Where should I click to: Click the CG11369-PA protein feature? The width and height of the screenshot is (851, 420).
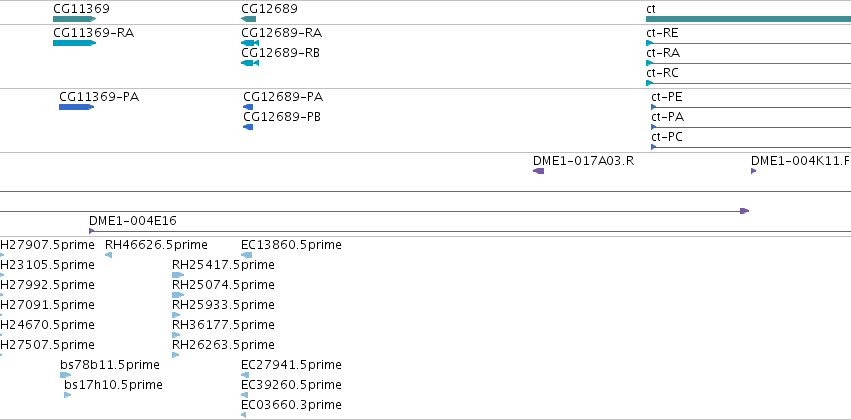point(77,107)
